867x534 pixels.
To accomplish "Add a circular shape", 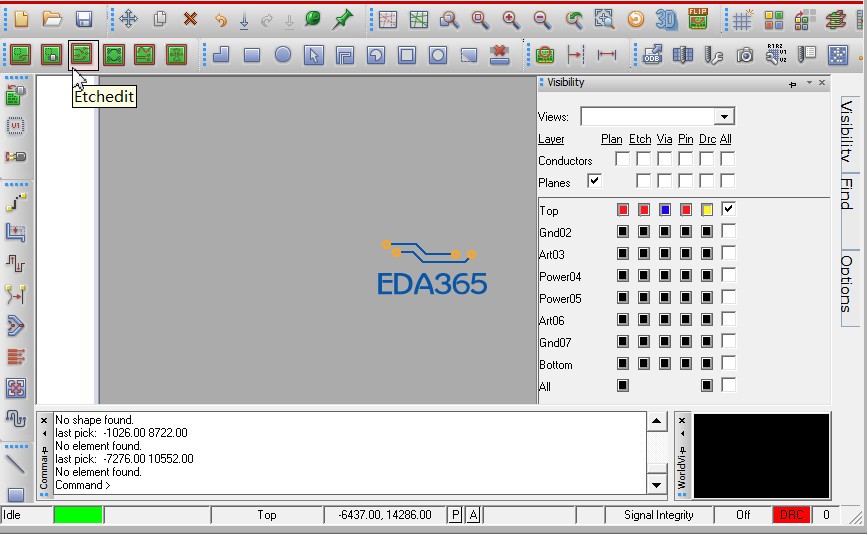I will coord(283,55).
